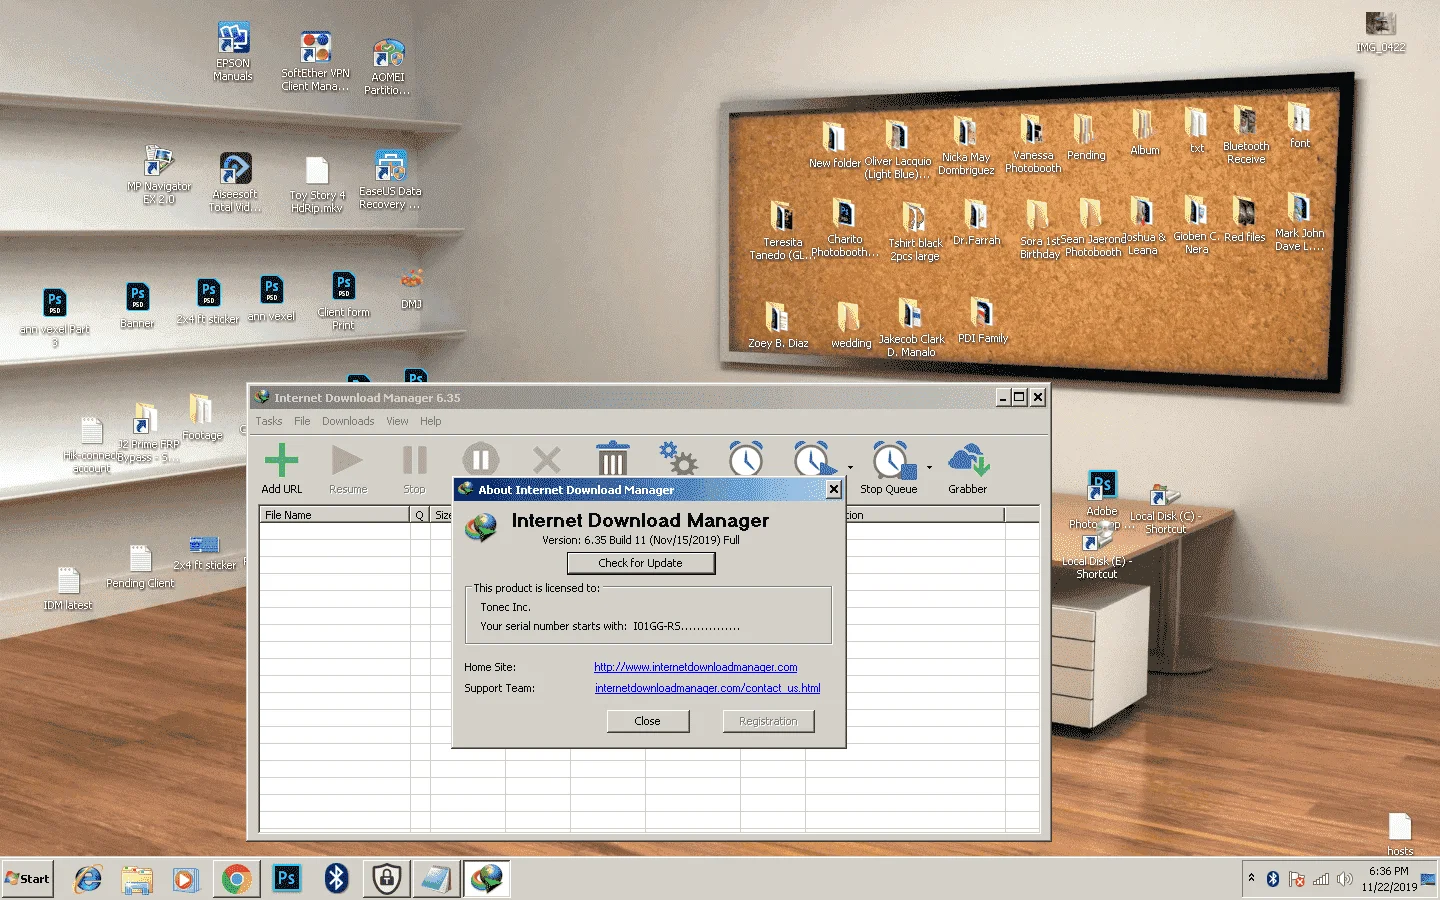Expand the Start Queue dropdown arrow
This screenshot has width=1440, height=900.
click(x=850, y=467)
